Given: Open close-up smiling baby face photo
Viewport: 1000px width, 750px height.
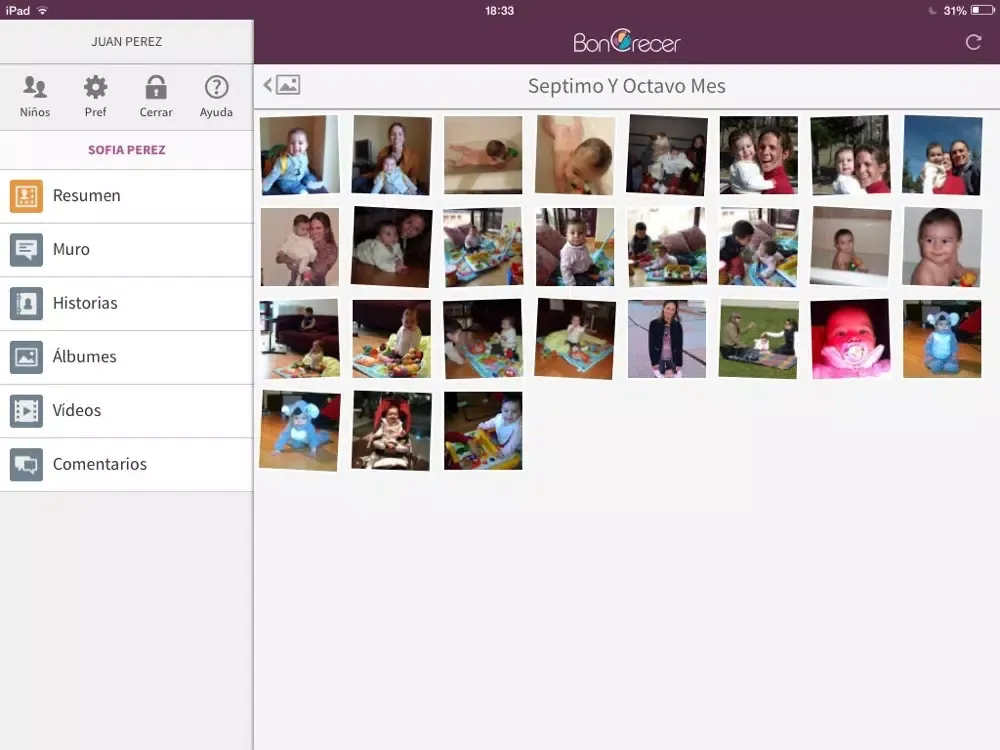Looking at the screenshot, I should 942,247.
